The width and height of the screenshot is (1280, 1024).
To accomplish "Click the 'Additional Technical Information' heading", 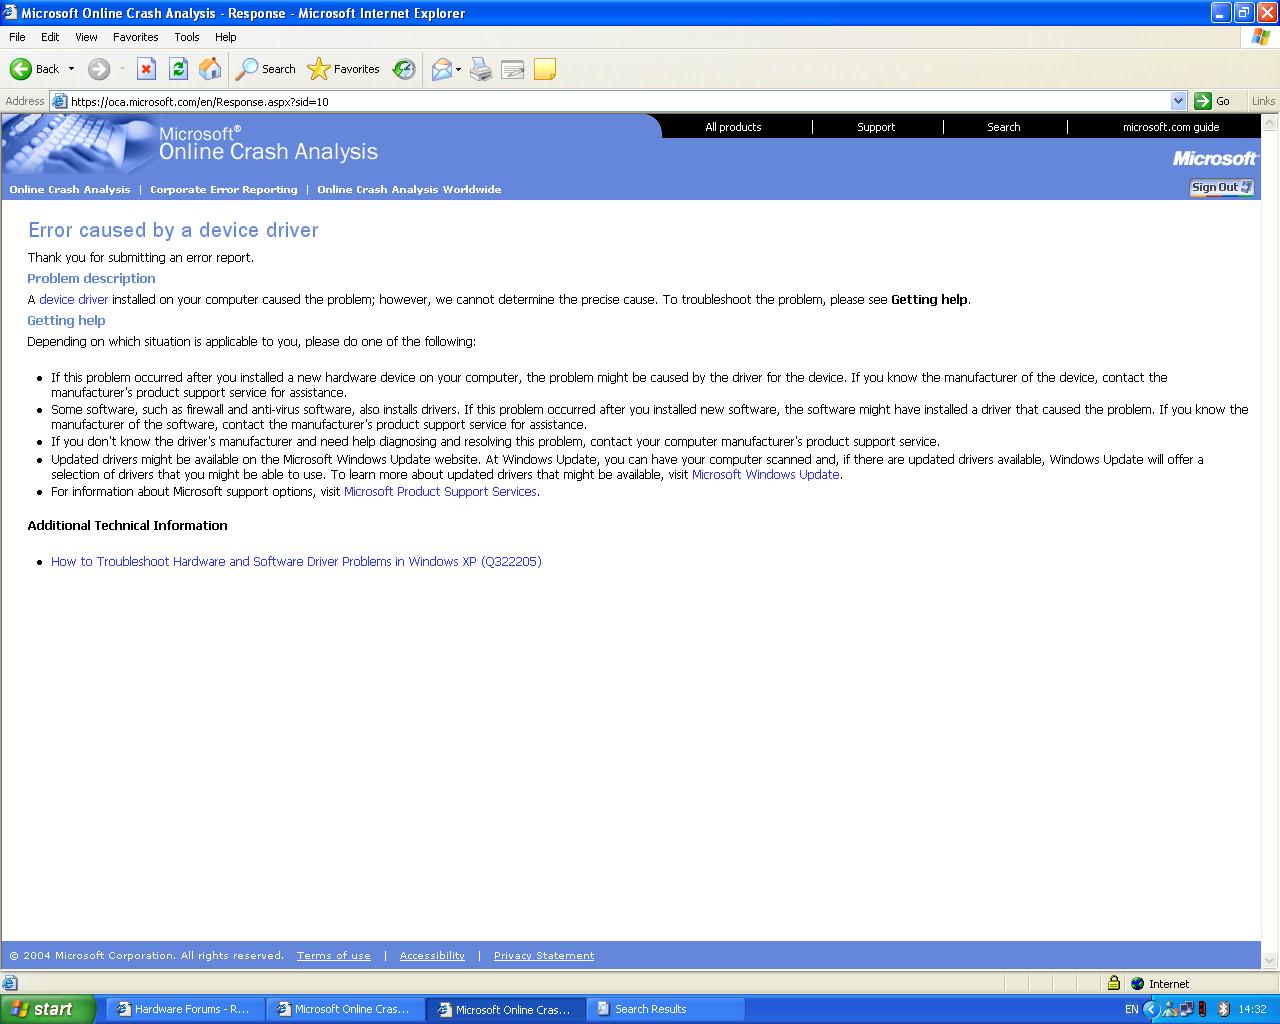I will click(x=127, y=525).
